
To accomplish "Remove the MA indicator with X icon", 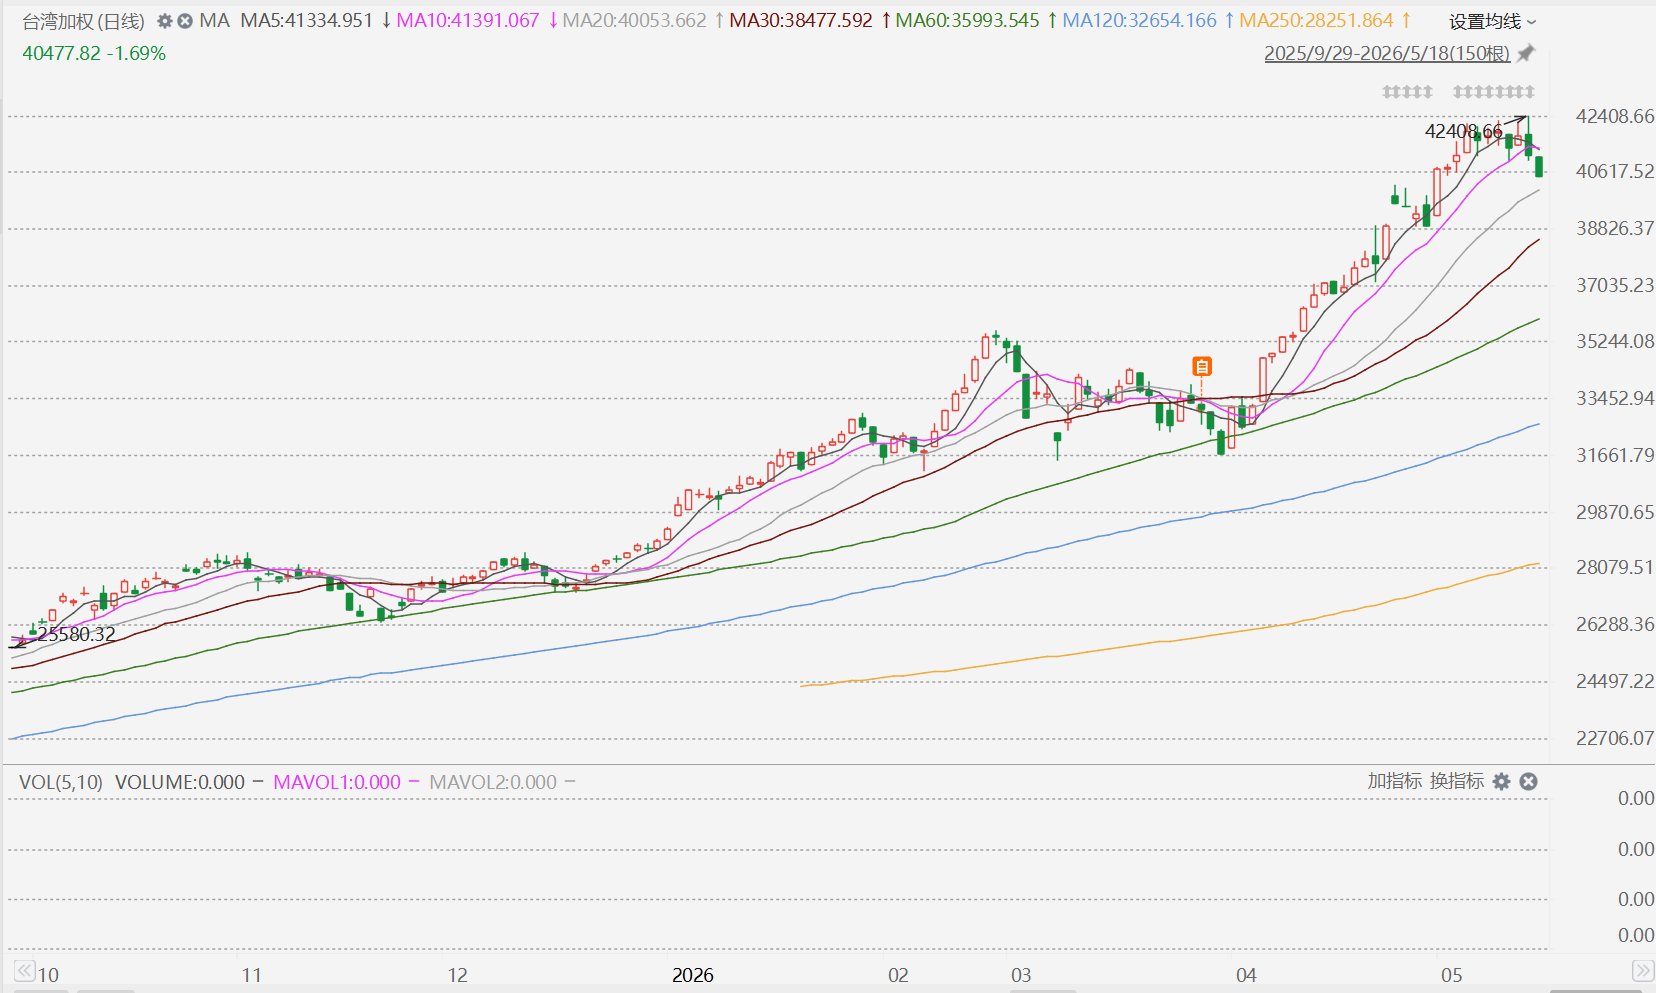I will pos(185,21).
